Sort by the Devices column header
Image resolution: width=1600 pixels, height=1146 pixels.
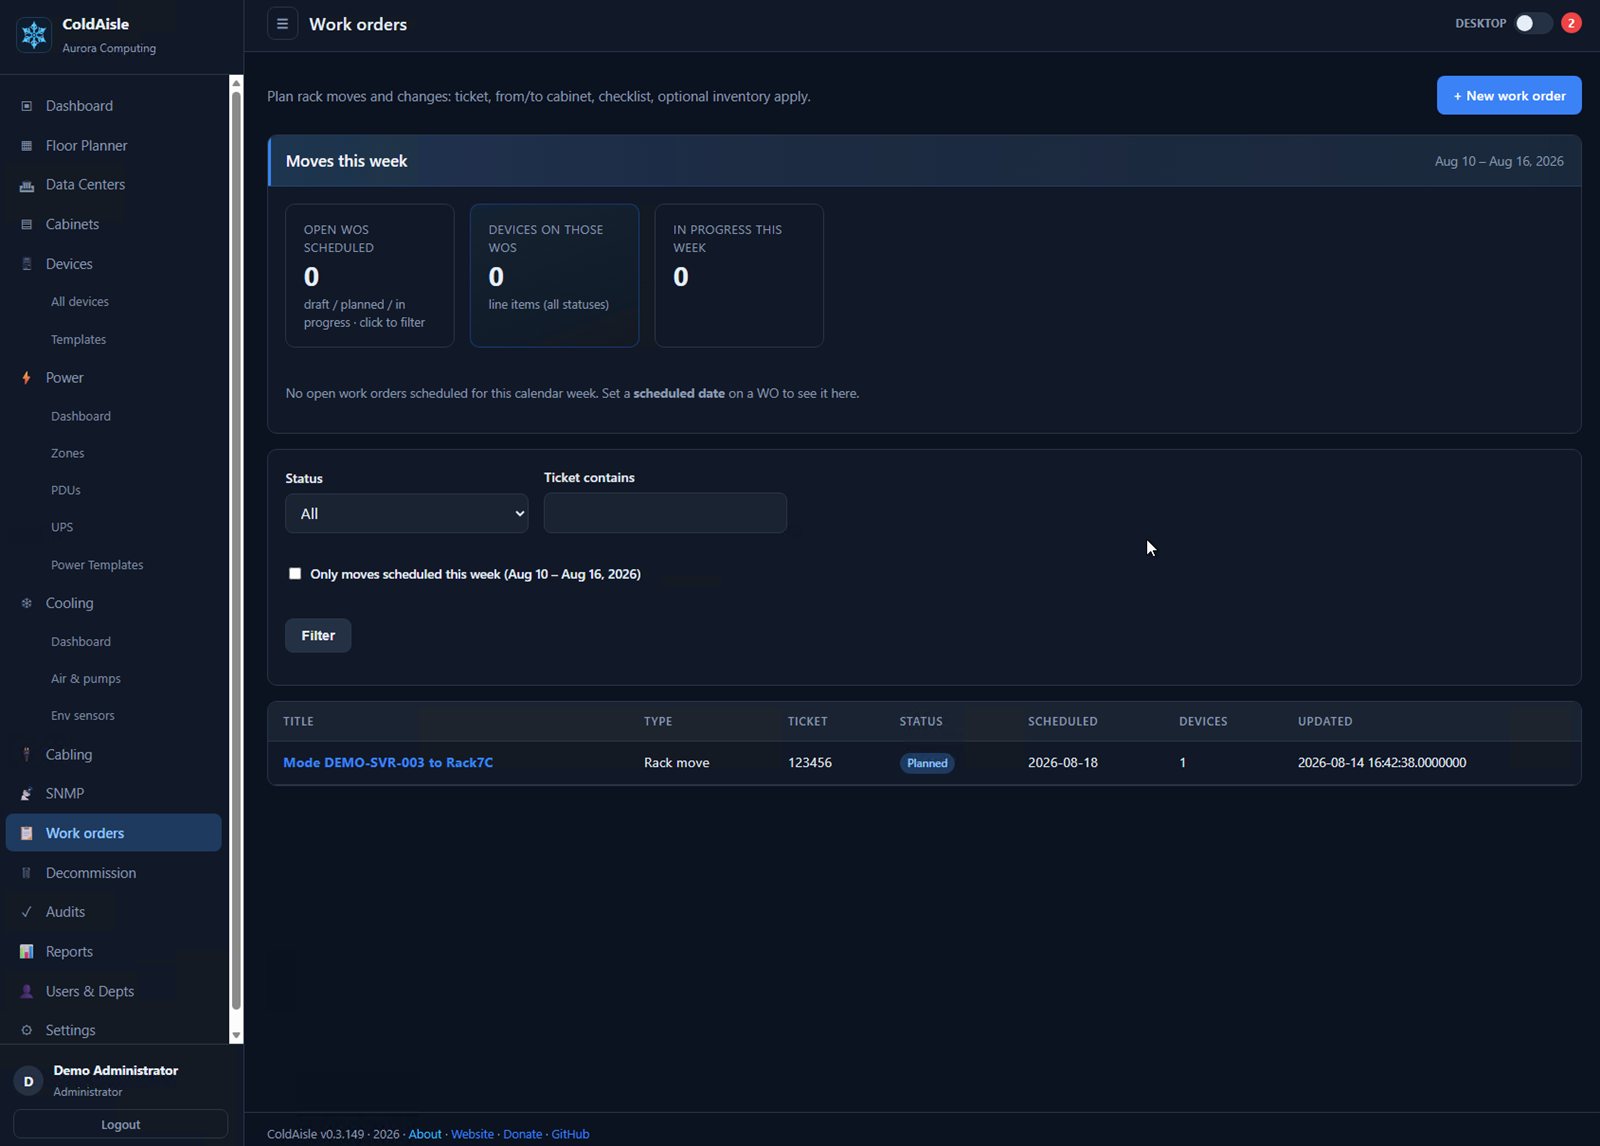[x=1203, y=722]
